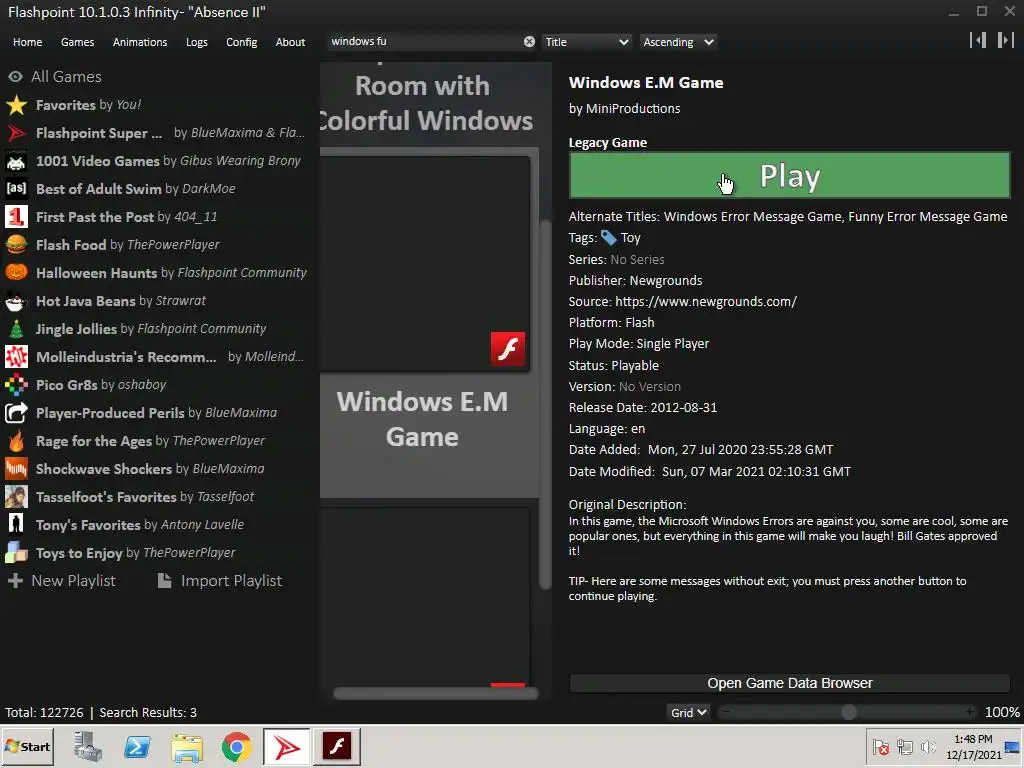1024x768 pixels.
Task: Collapse the right sidebar with the toggle icon
Action: click(x=1006, y=40)
